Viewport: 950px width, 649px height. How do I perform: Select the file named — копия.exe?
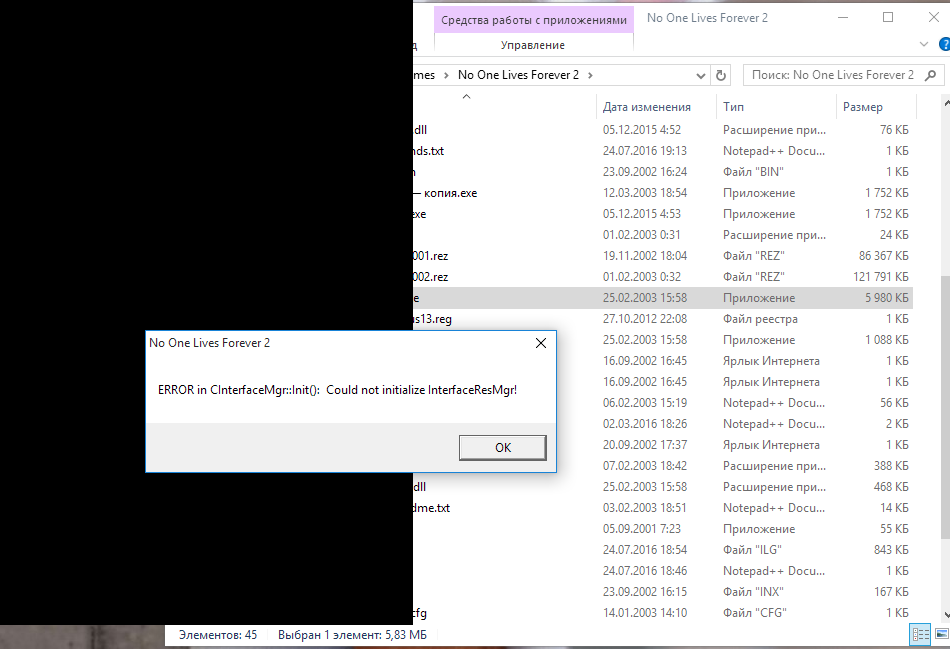pos(445,193)
